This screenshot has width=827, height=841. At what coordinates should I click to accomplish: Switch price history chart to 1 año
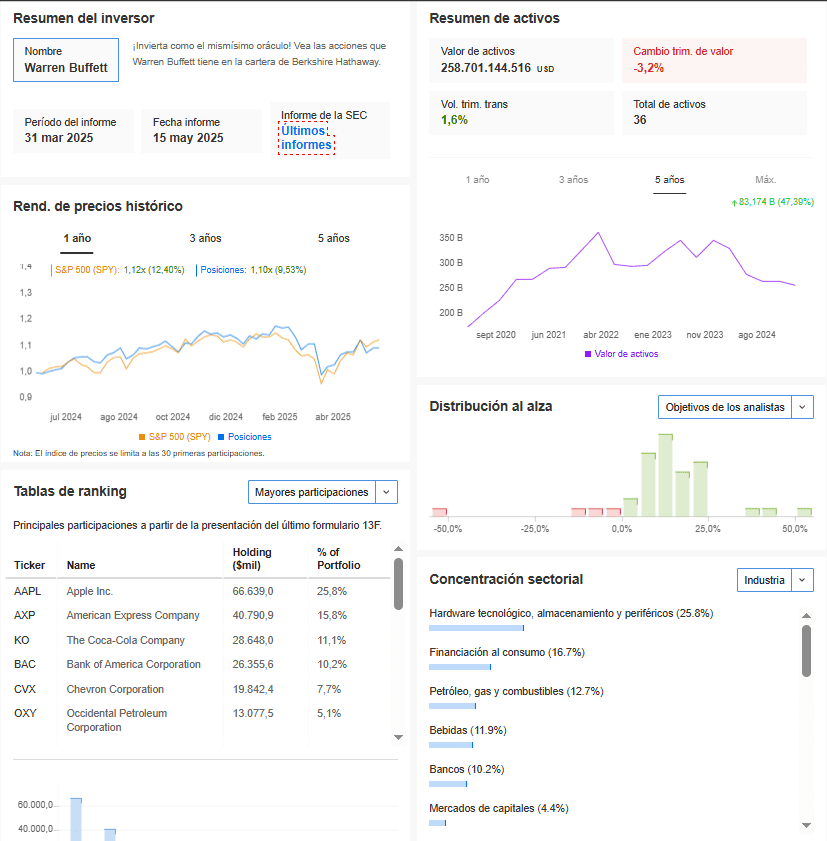pyautogui.click(x=77, y=238)
